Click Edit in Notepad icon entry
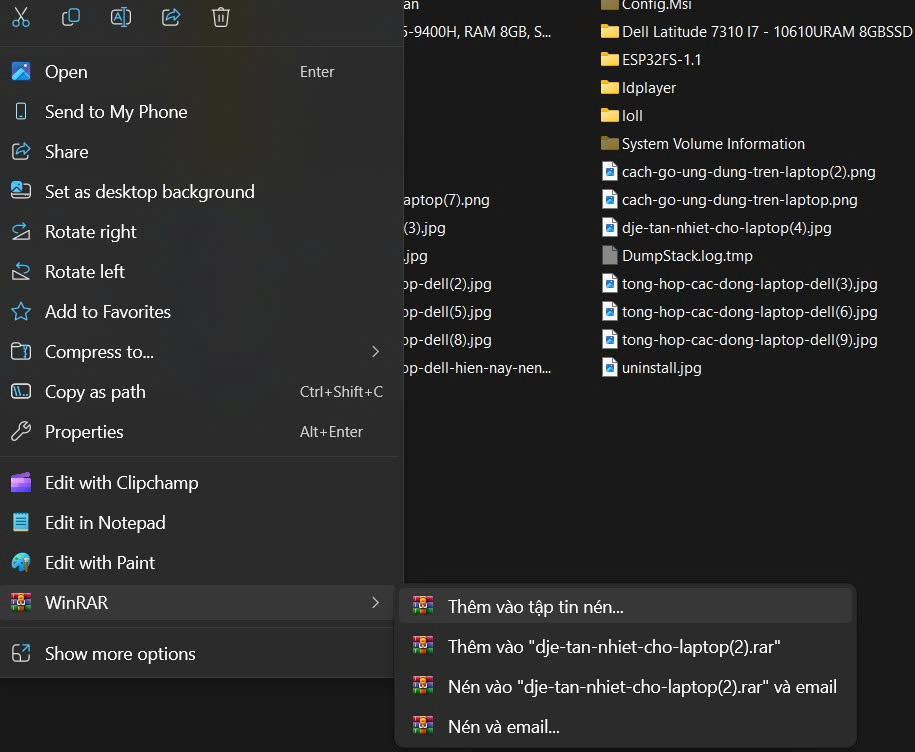Viewport: 915px width, 752px height. 21,523
